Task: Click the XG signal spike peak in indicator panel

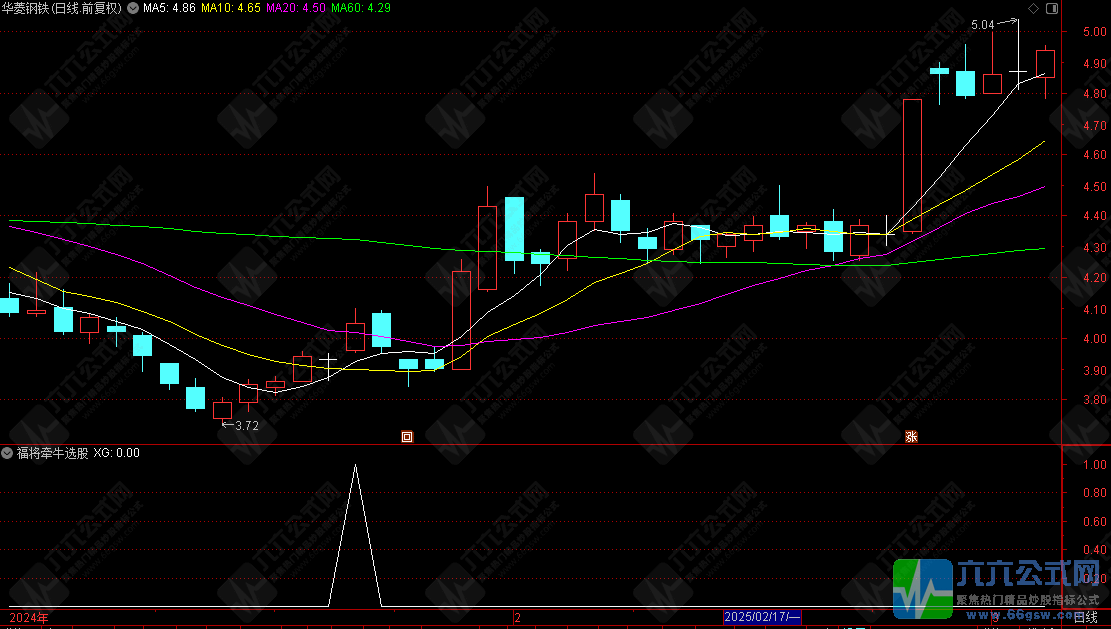Action: click(355, 465)
